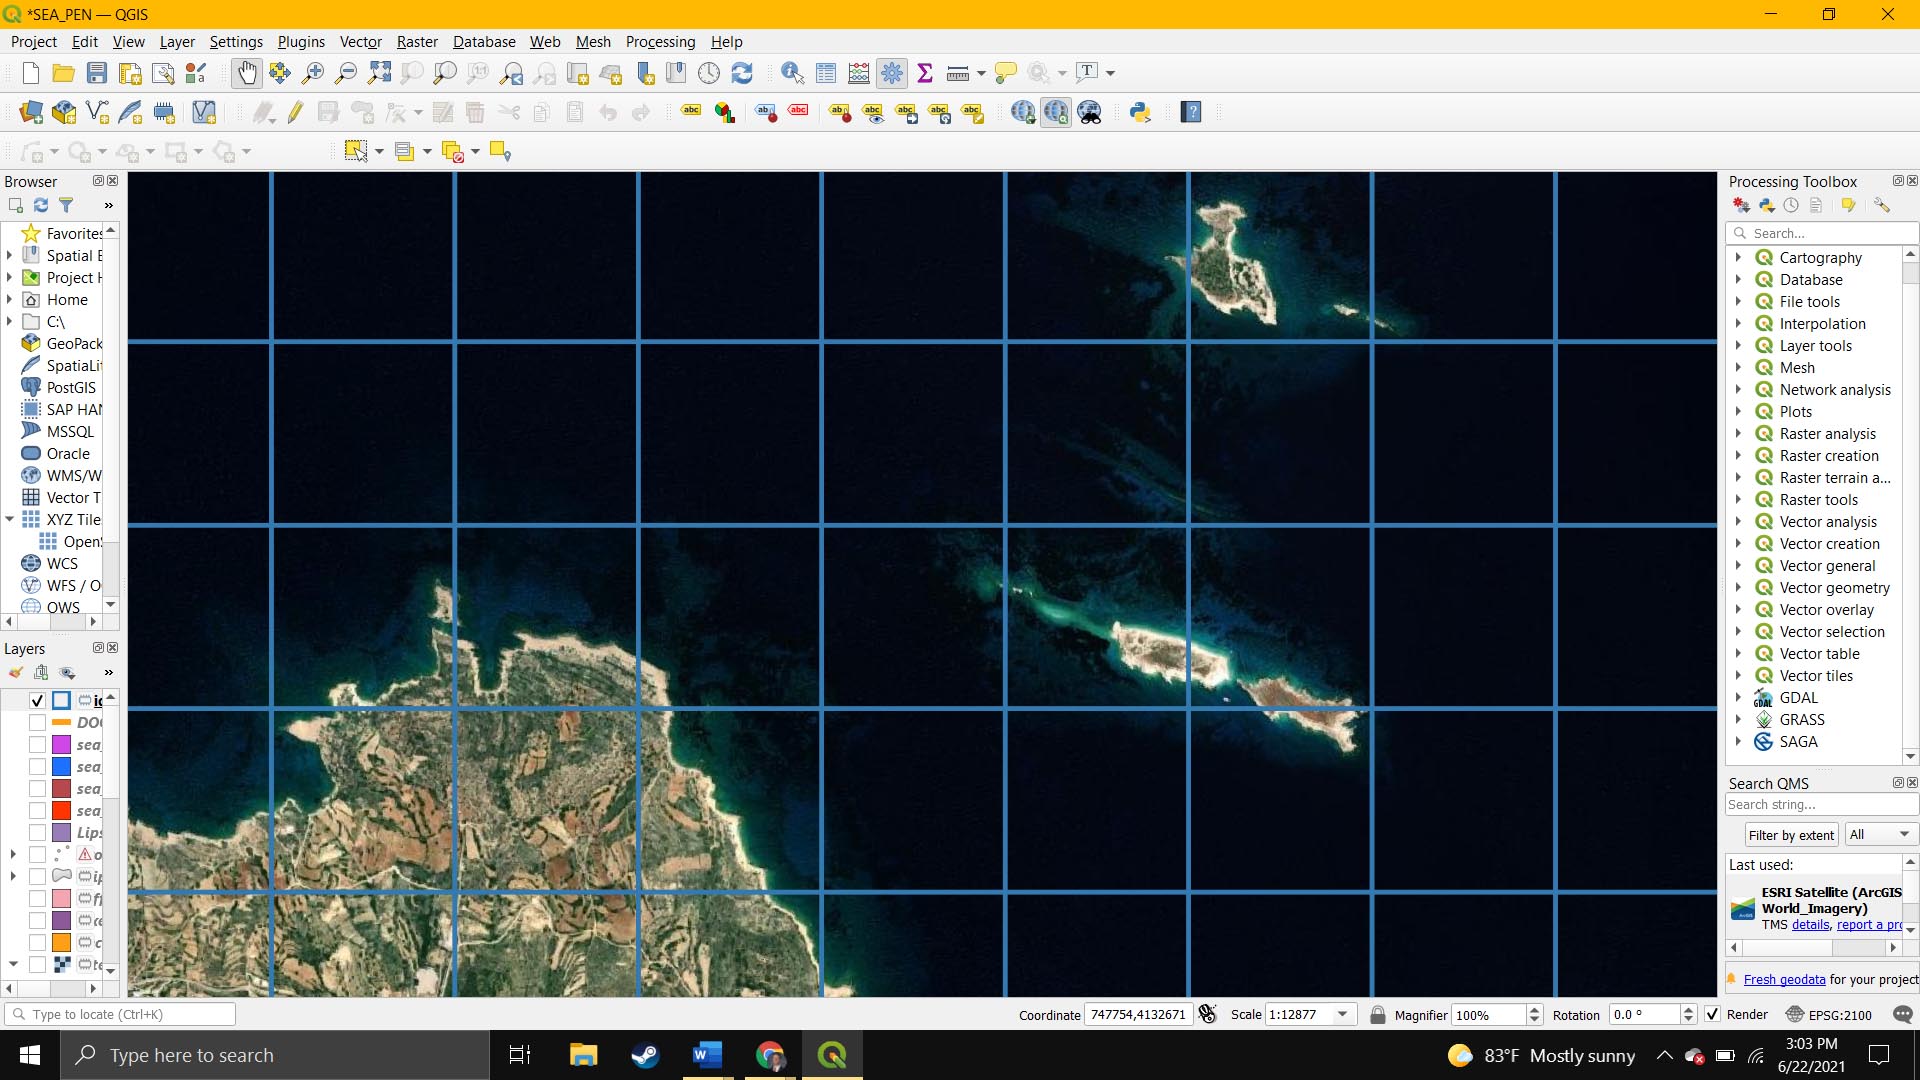The image size is (1920, 1080).
Task: Uncheck the top visible layer checkbox
Action: coord(37,700)
